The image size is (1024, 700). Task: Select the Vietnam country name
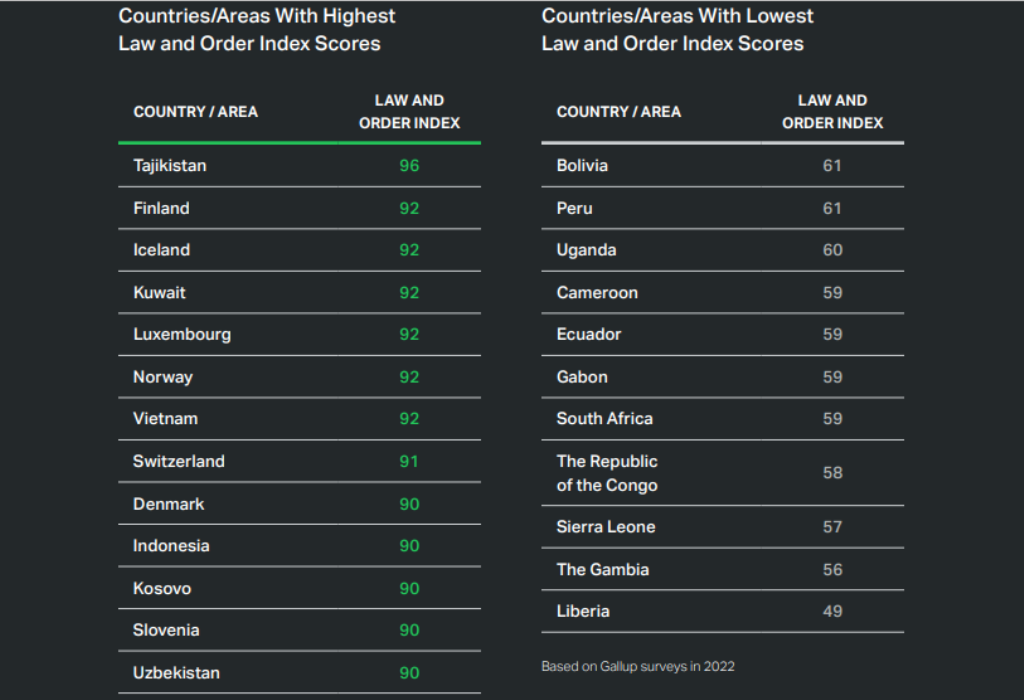[165, 418]
